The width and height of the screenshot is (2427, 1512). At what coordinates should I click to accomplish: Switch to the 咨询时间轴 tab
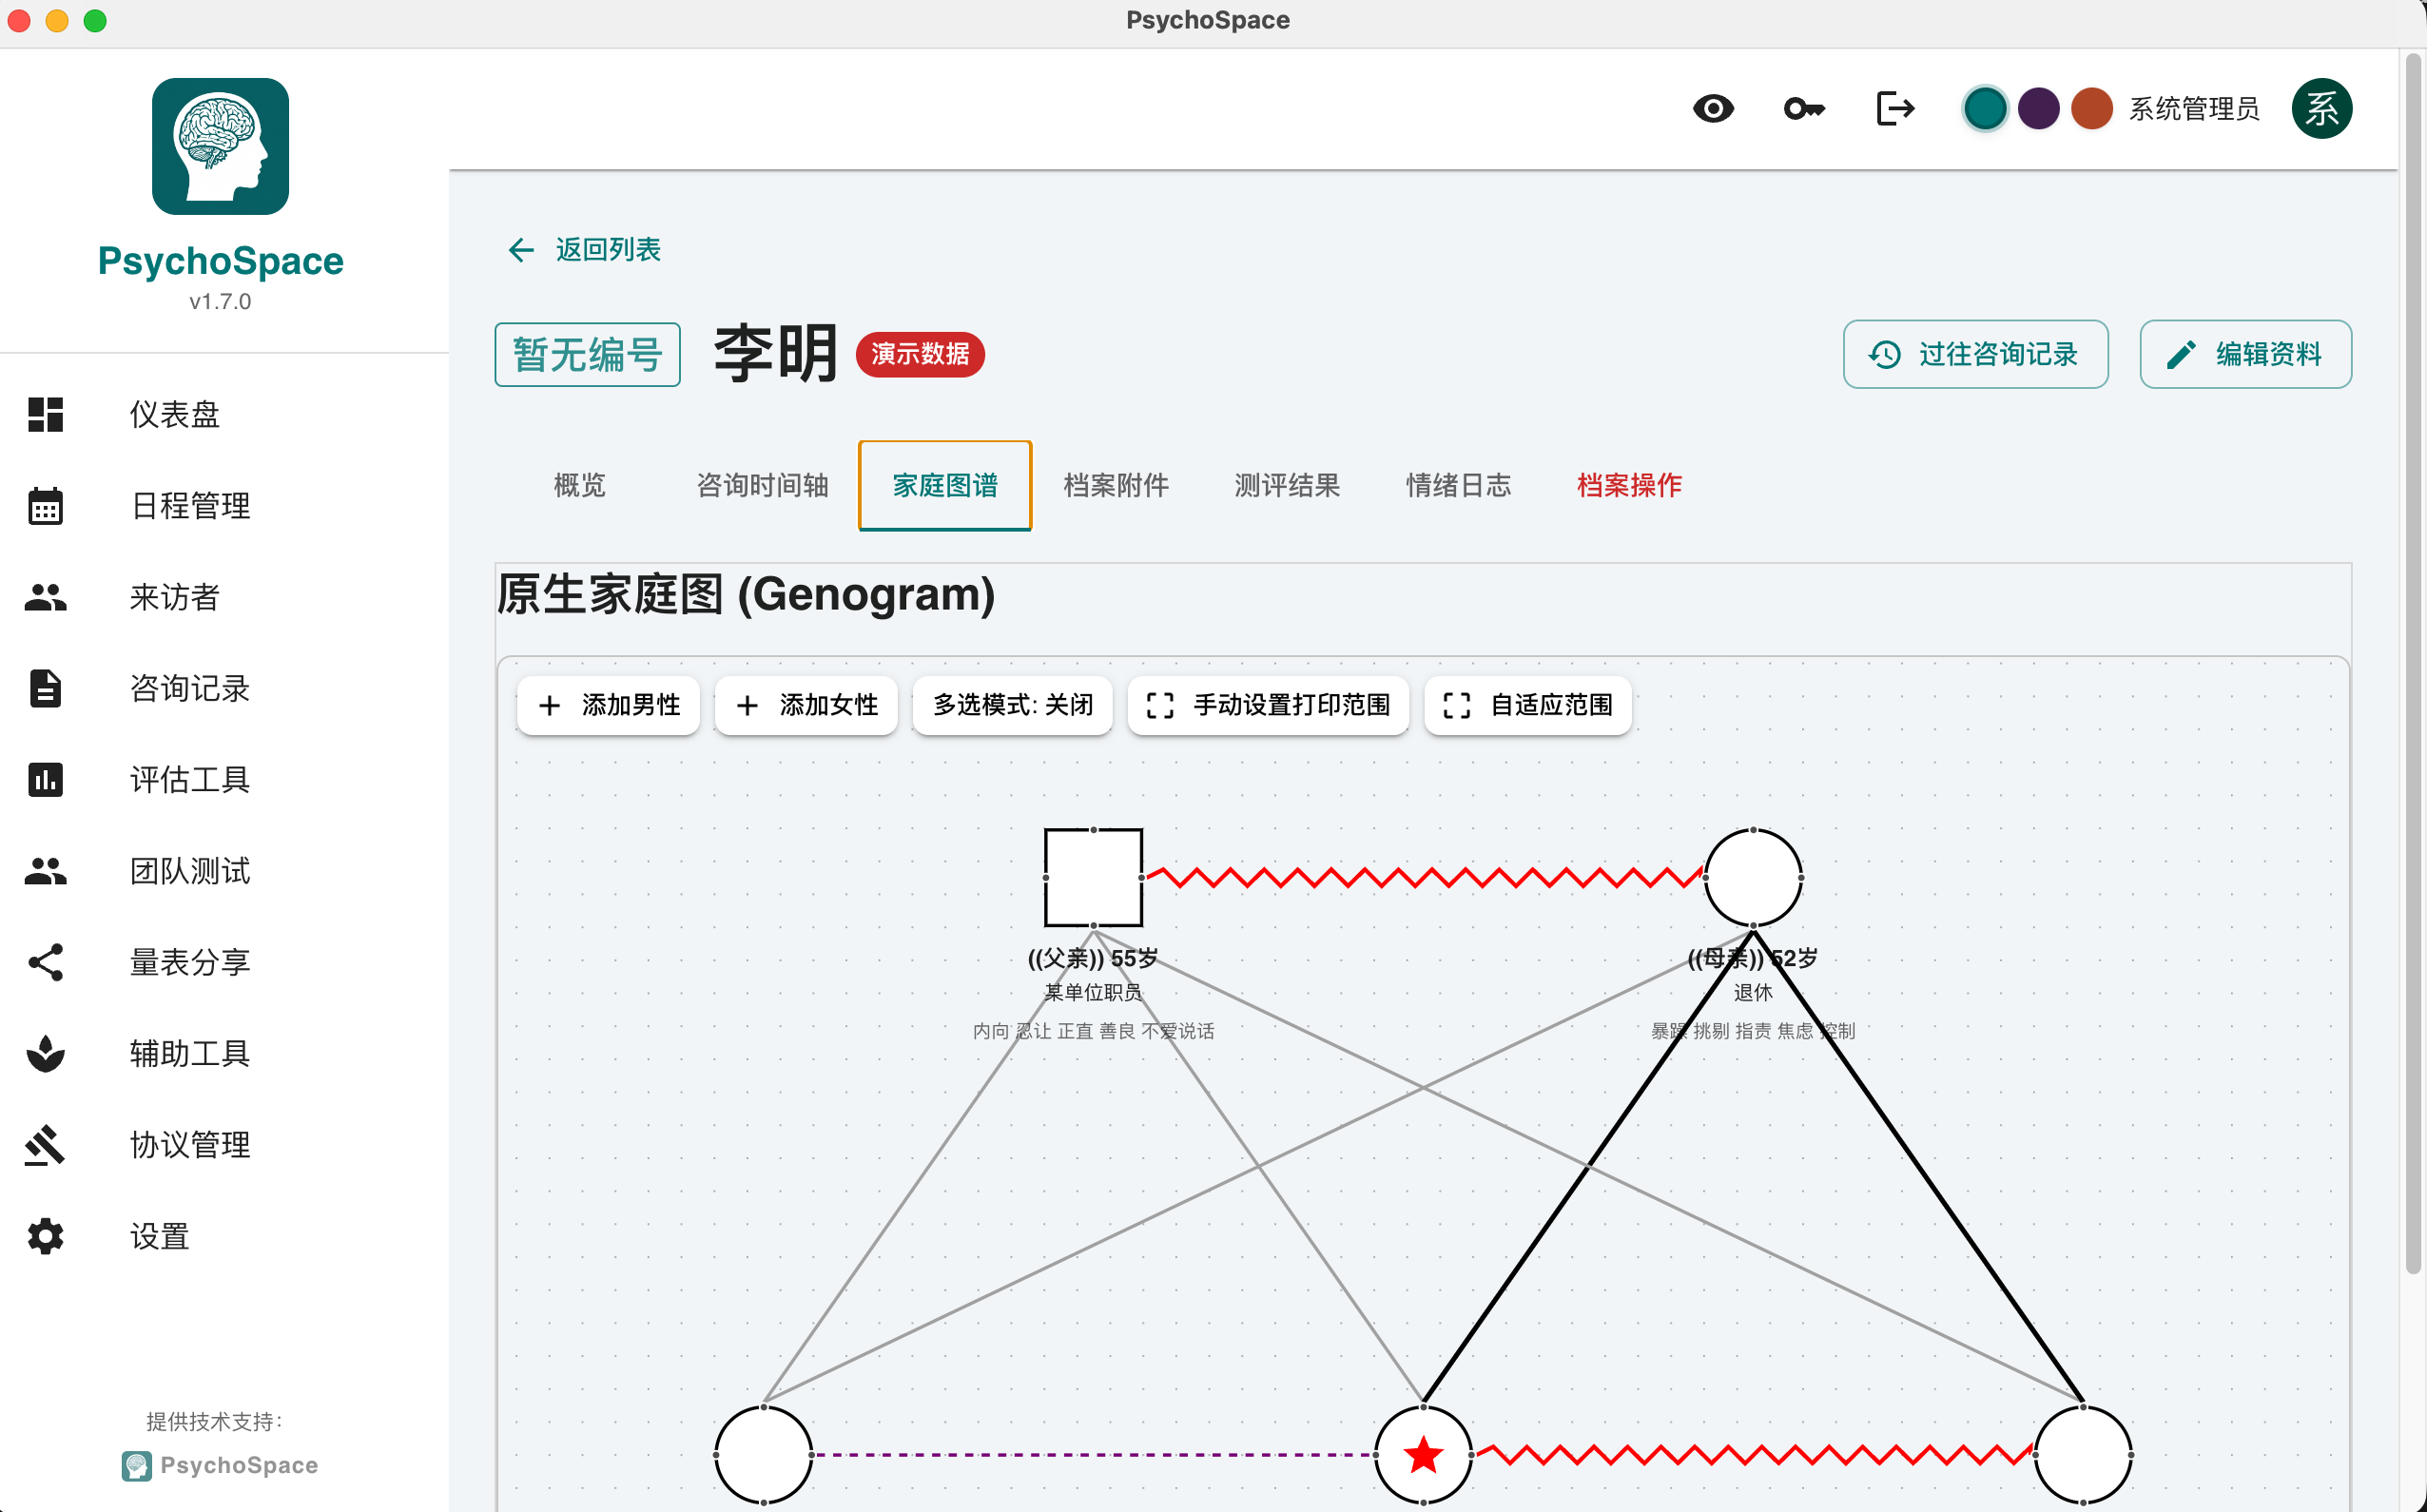[762, 486]
